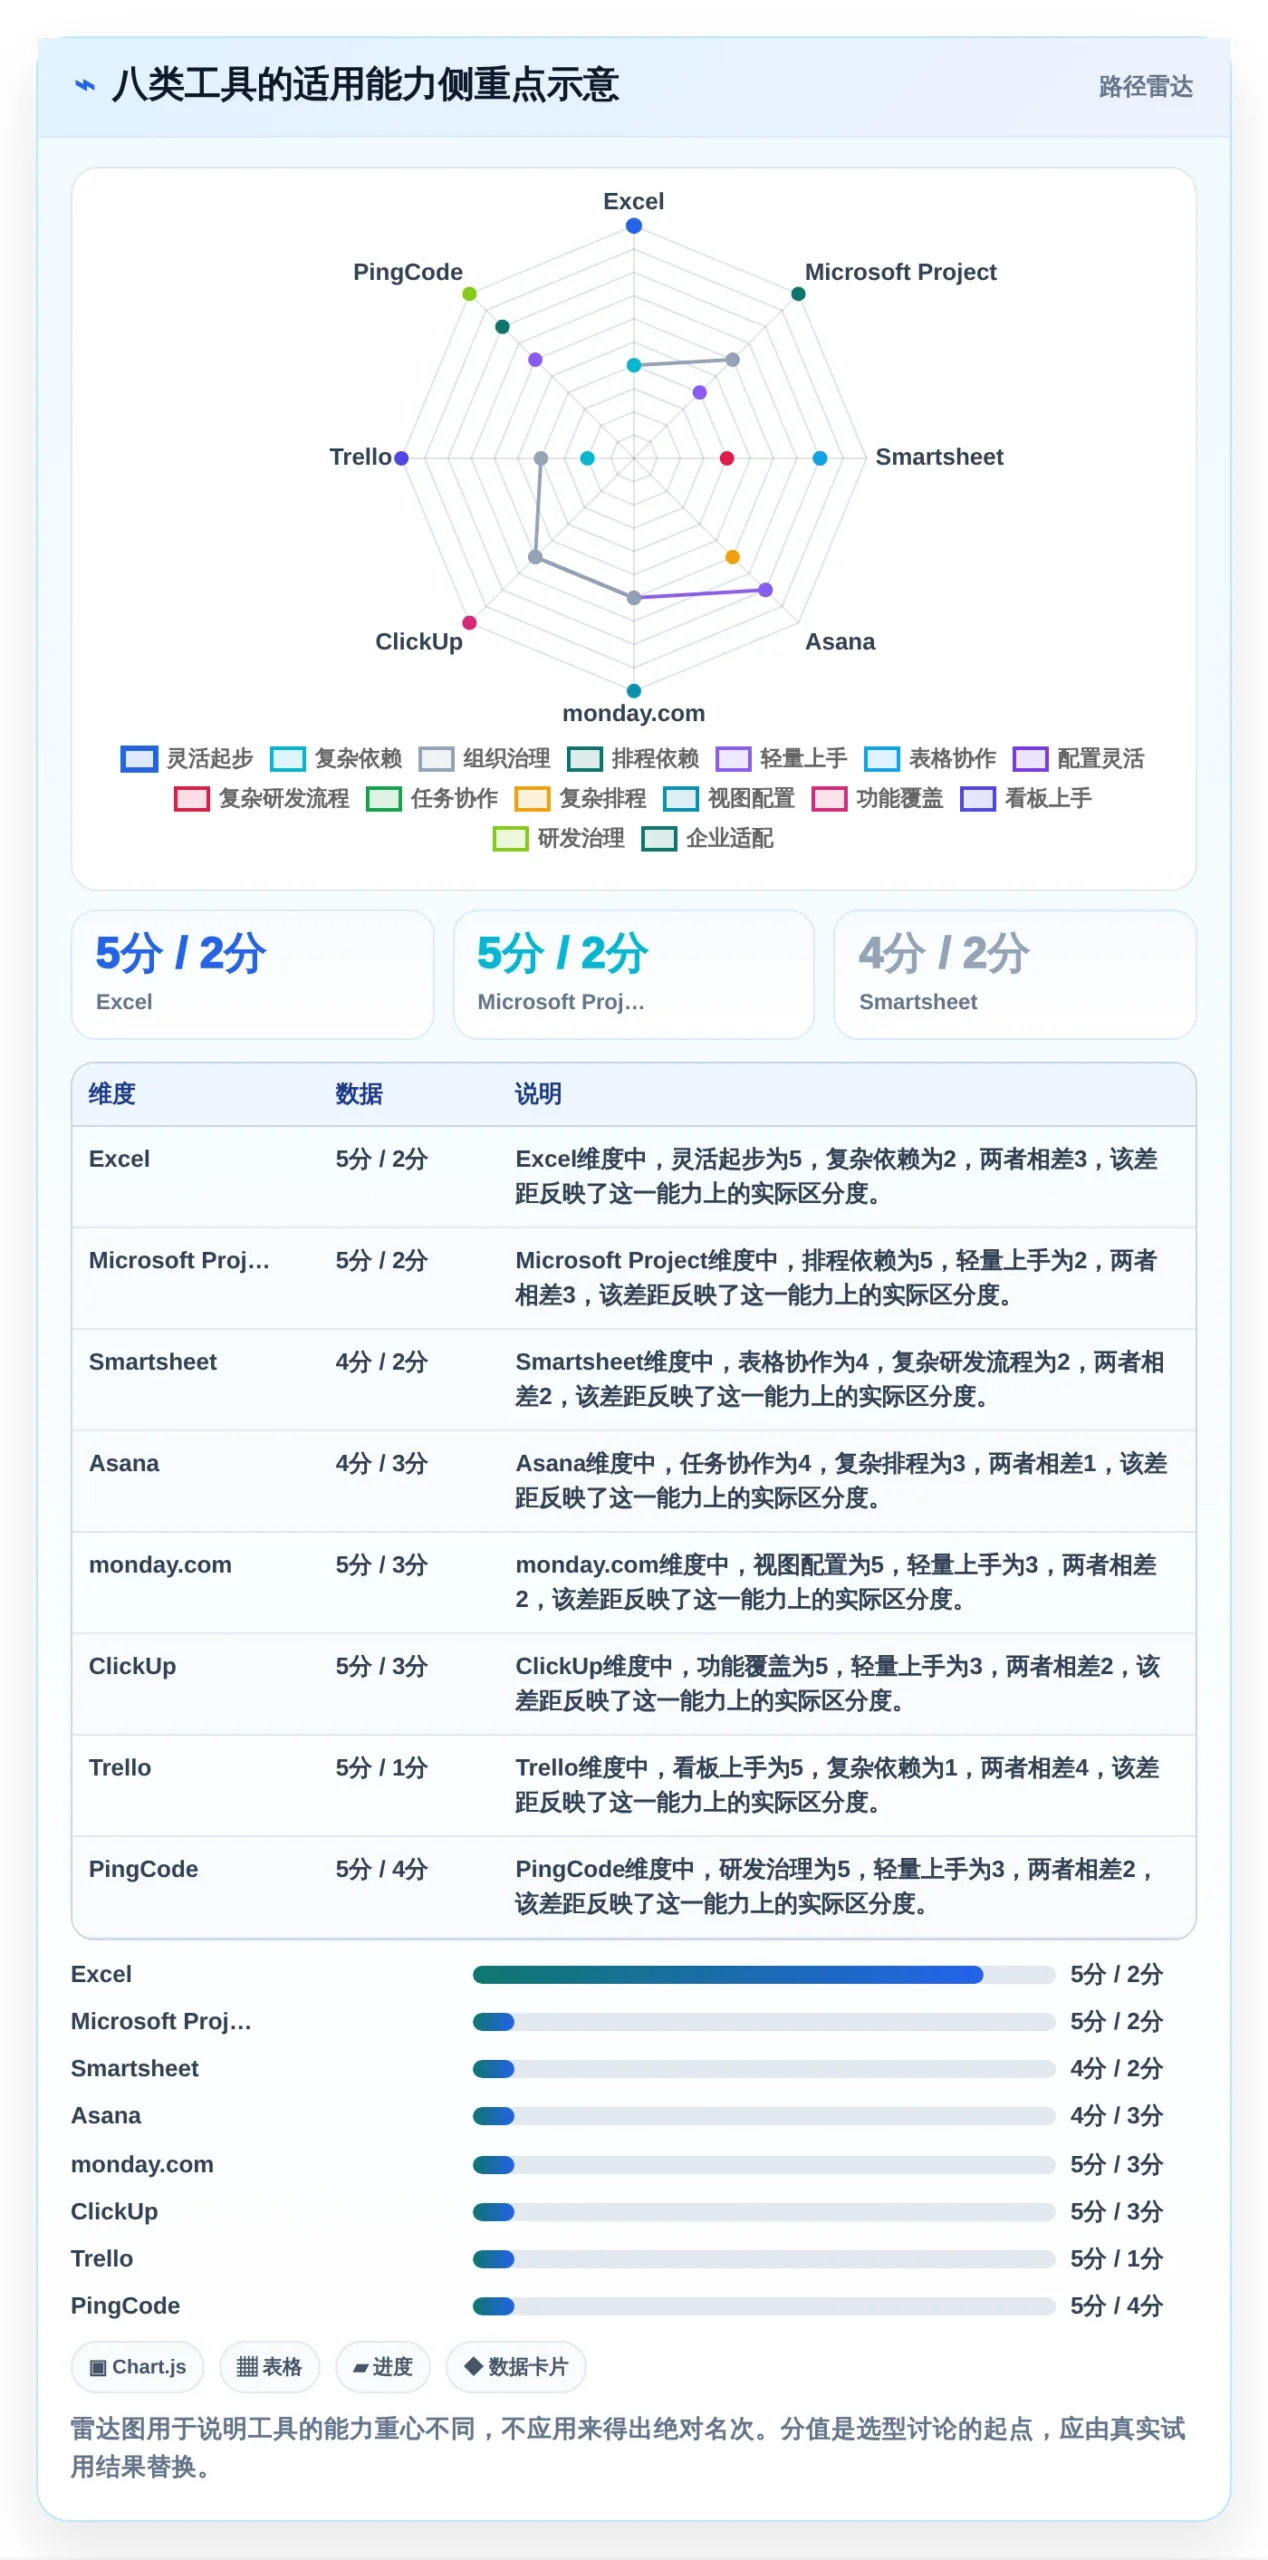This screenshot has width=1268, height=2560.
Task: Toggle the 任务协作 legend series
Action: click(x=432, y=799)
